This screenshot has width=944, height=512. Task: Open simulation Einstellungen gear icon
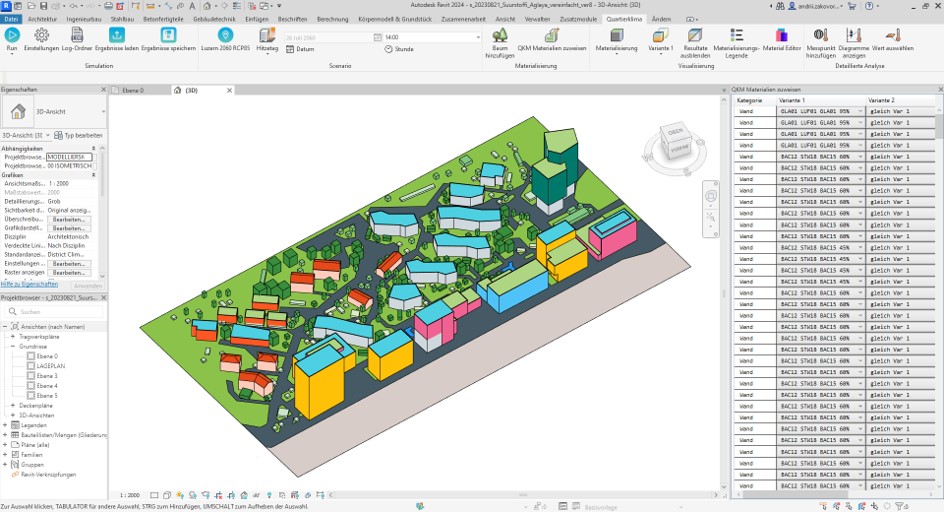pos(41,36)
